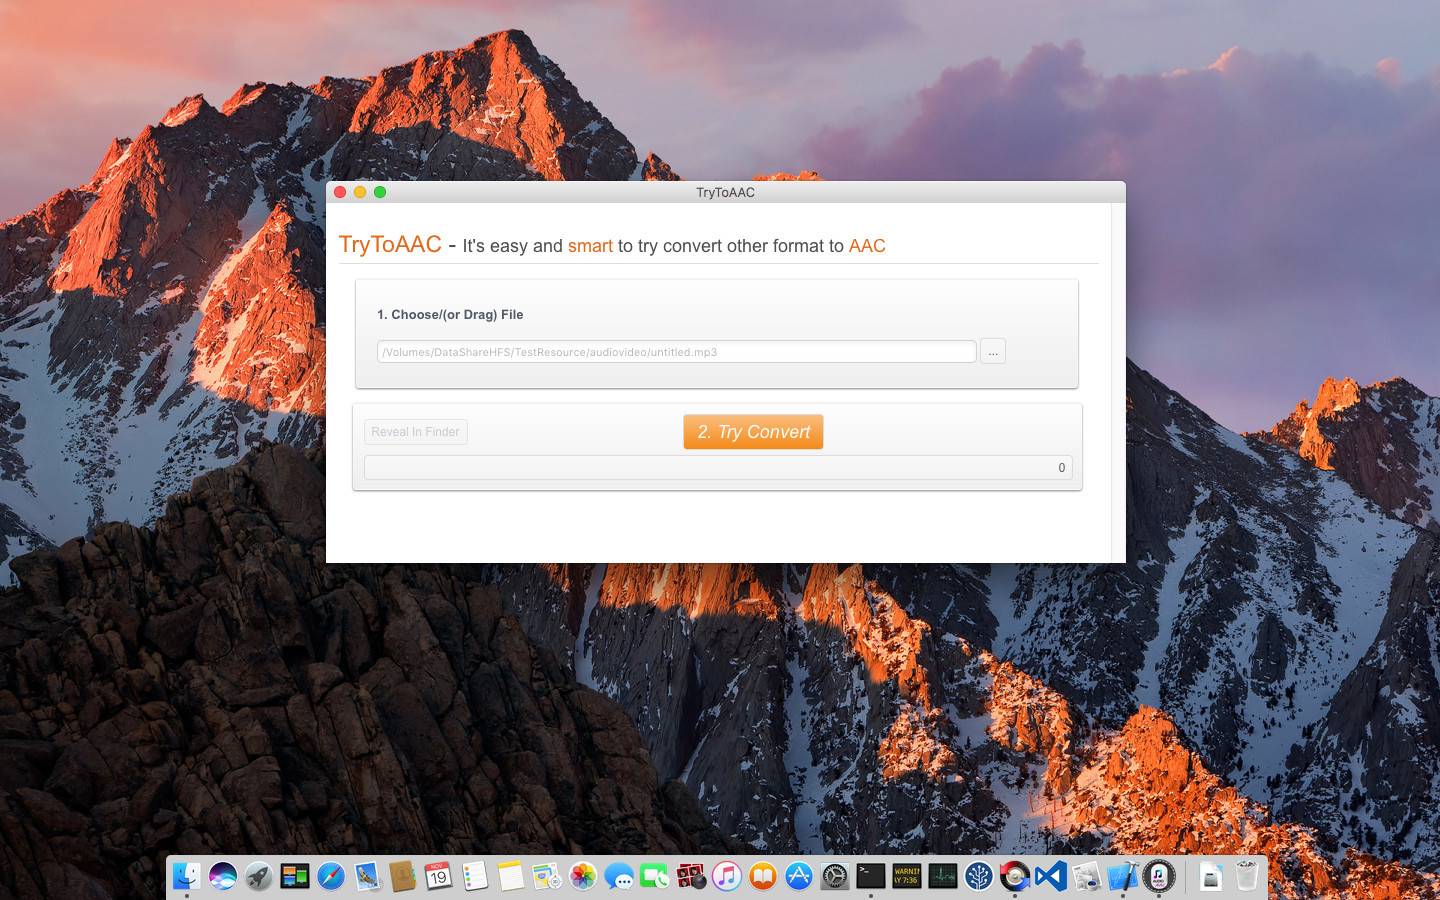Click the TryToAAC window title bar text
Image resolution: width=1440 pixels, height=900 pixels.
[x=725, y=192]
